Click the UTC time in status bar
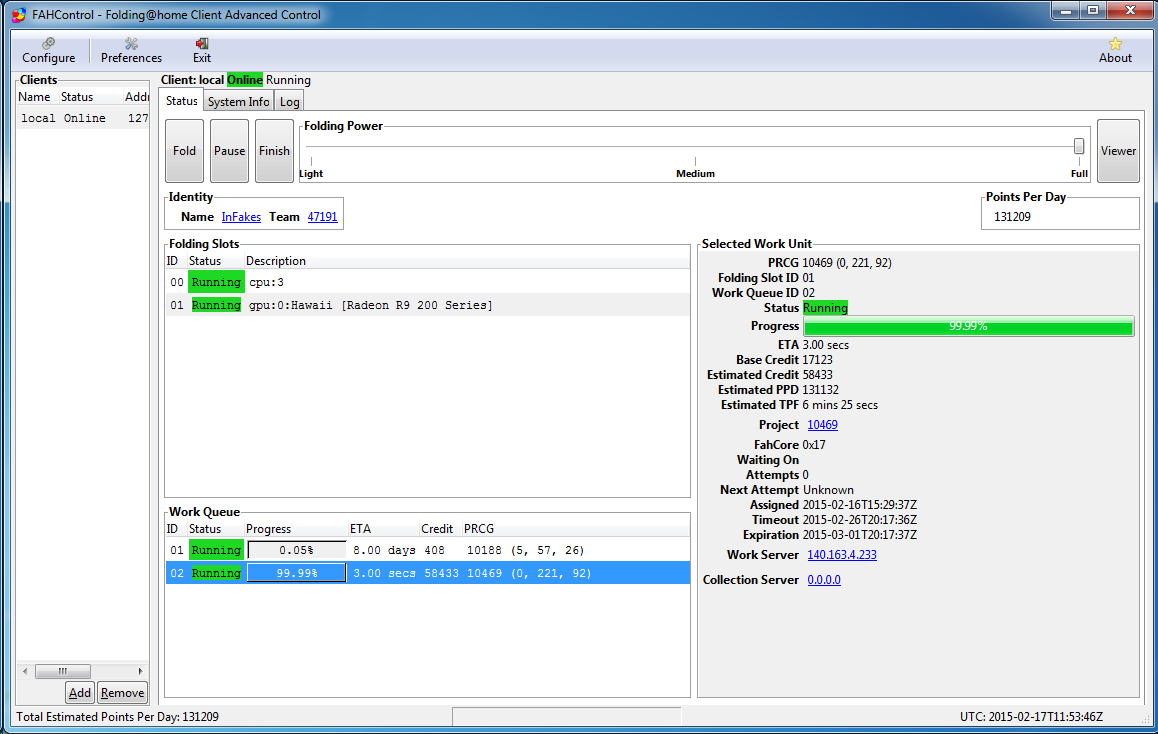This screenshot has height=734, width=1158. (1031, 717)
